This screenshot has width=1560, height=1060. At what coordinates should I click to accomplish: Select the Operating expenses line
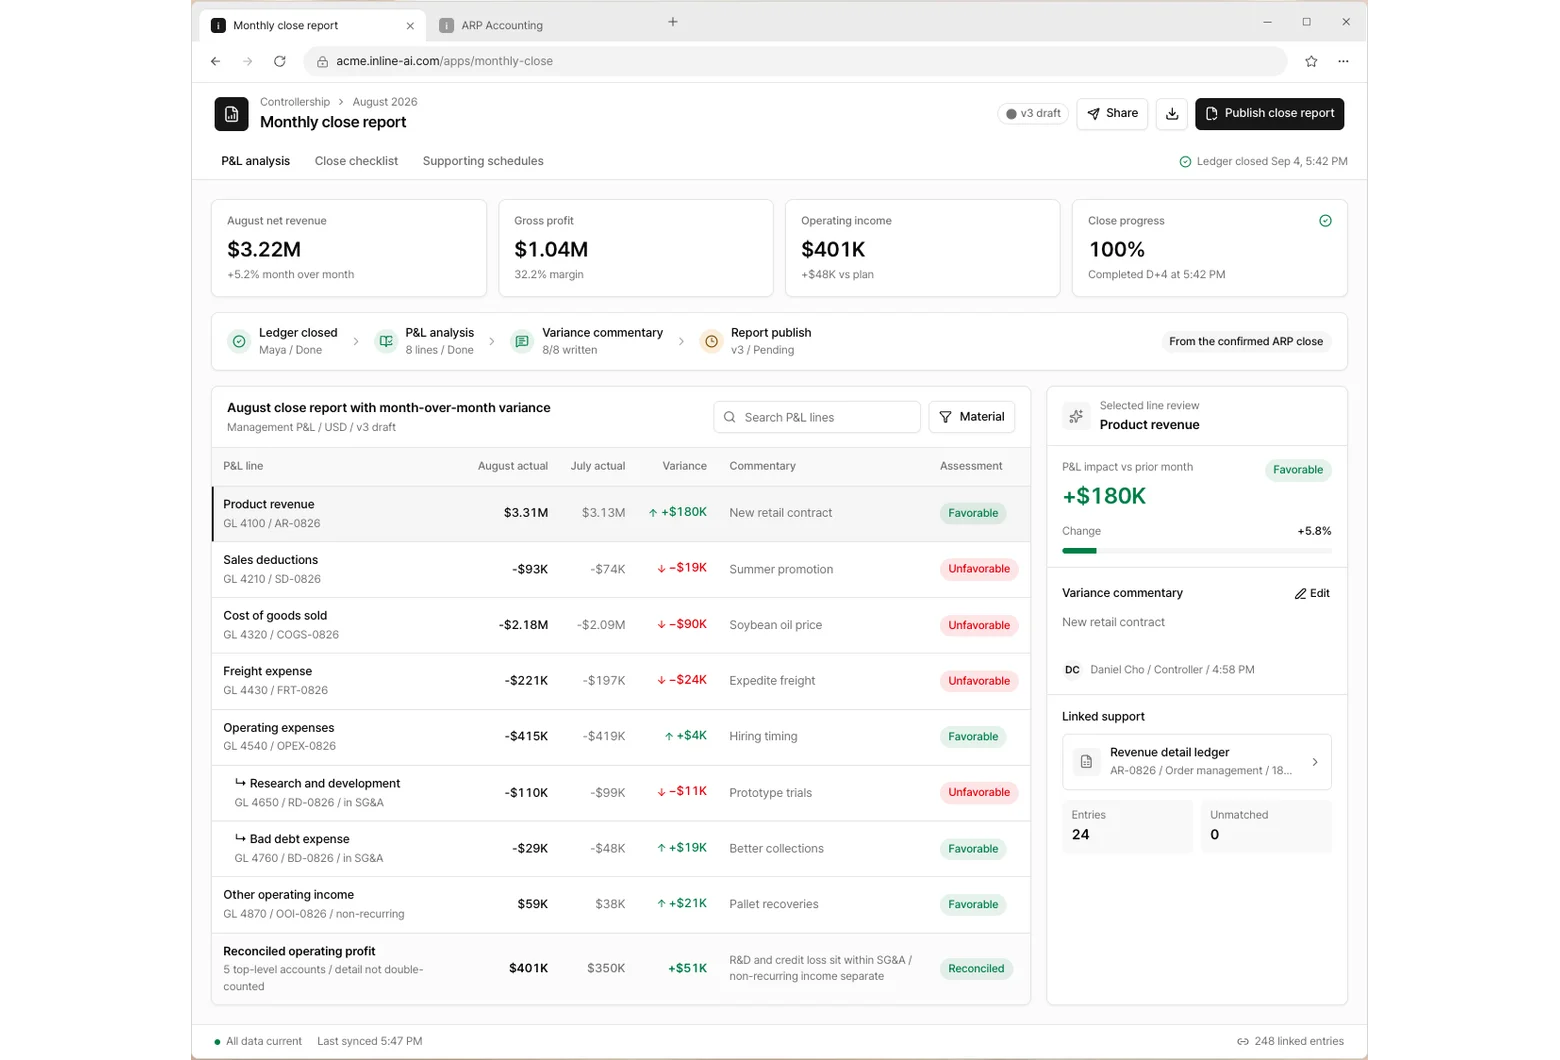[x=621, y=737]
